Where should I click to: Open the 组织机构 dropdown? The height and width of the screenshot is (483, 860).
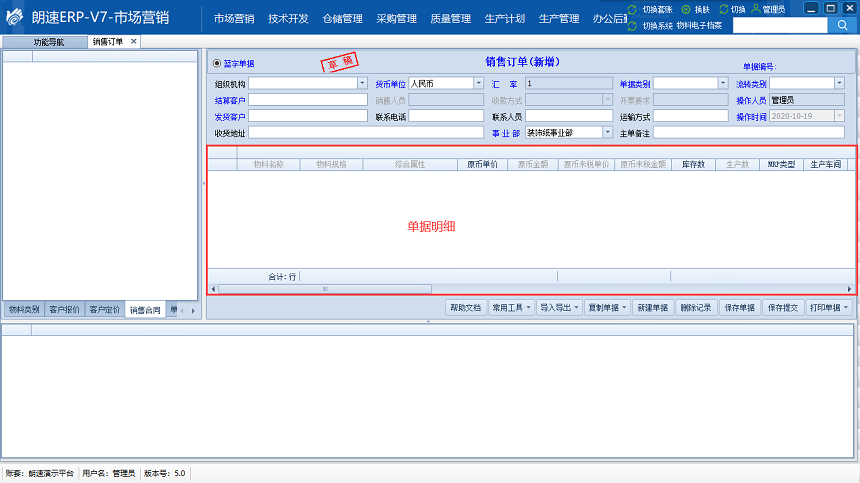tap(362, 83)
